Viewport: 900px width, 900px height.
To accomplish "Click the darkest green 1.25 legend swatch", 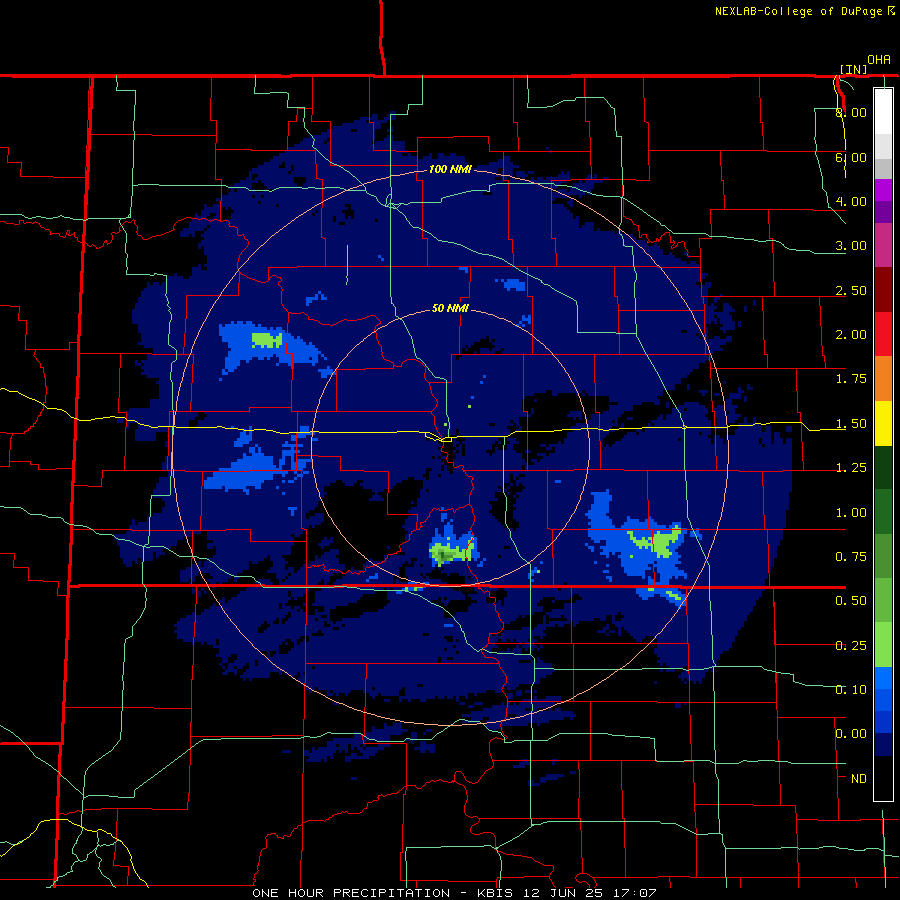I will tap(883, 467).
